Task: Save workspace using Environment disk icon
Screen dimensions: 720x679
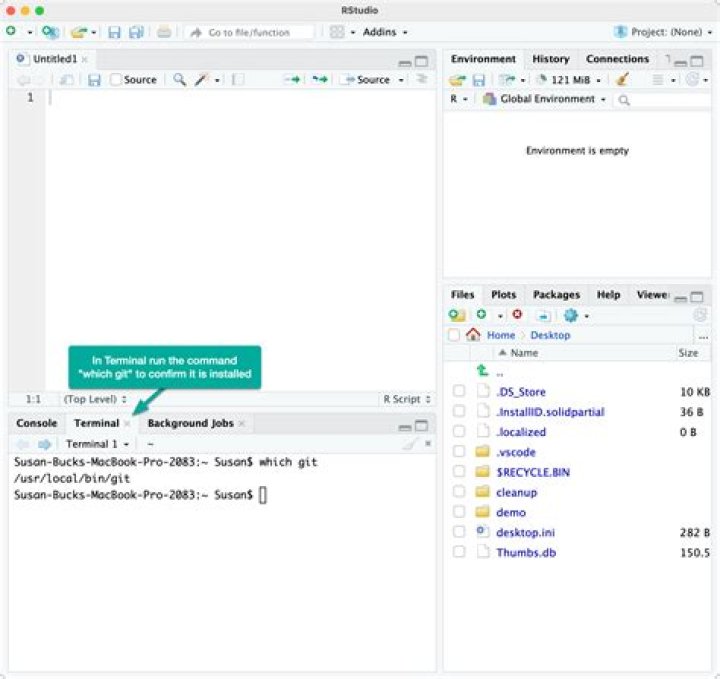Action: coord(478,80)
